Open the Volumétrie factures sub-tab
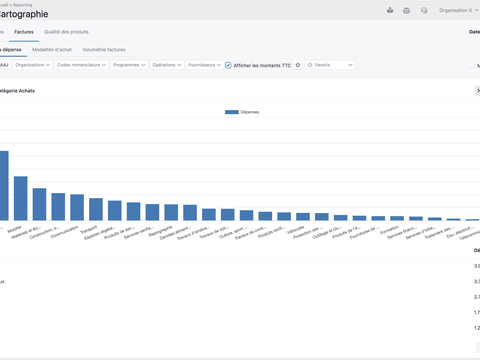This screenshot has width=480, height=360. (104, 50)
